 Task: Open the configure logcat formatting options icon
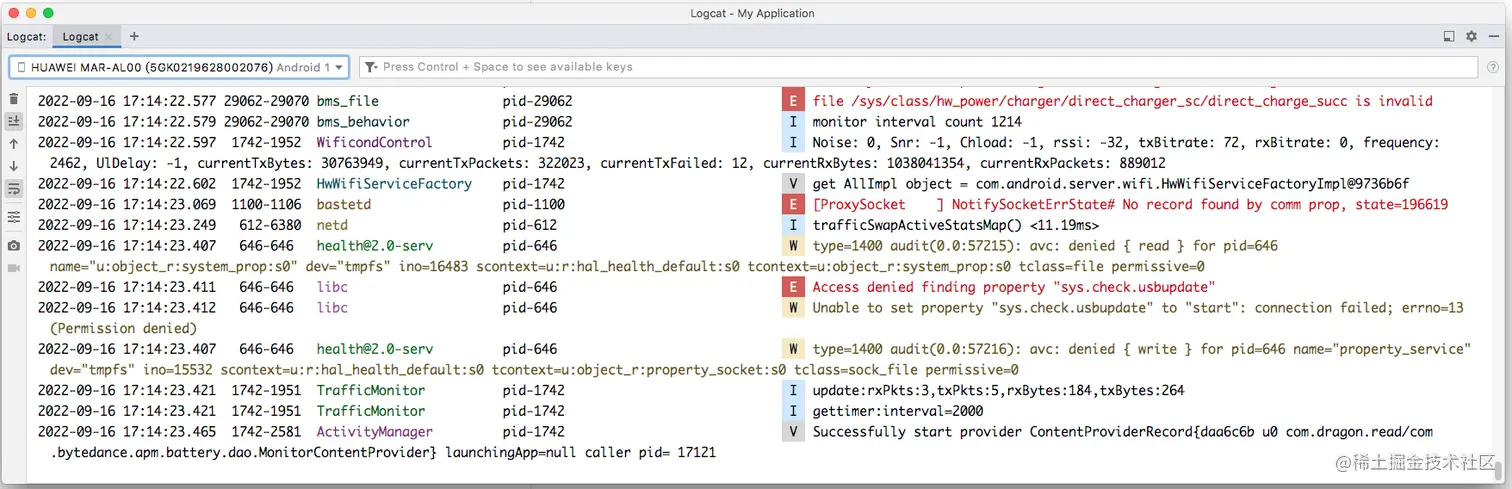13,216
